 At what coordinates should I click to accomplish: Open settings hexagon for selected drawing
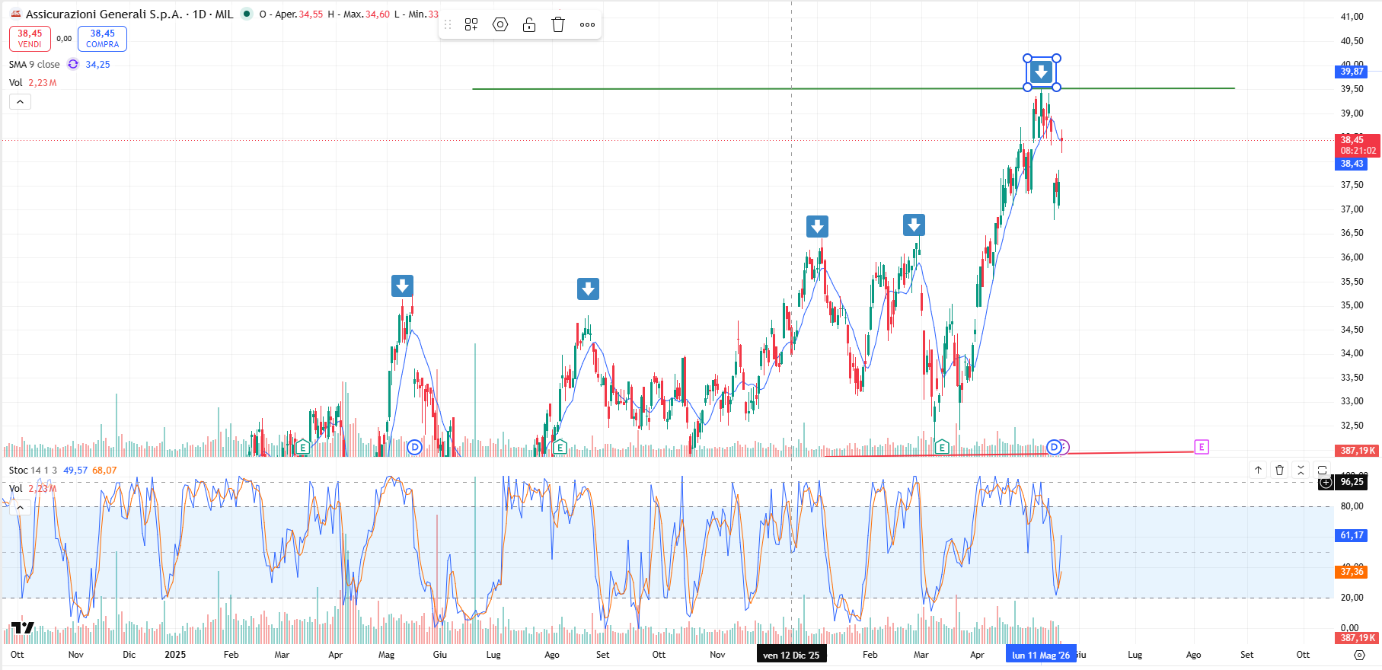[x=500, y=24]
